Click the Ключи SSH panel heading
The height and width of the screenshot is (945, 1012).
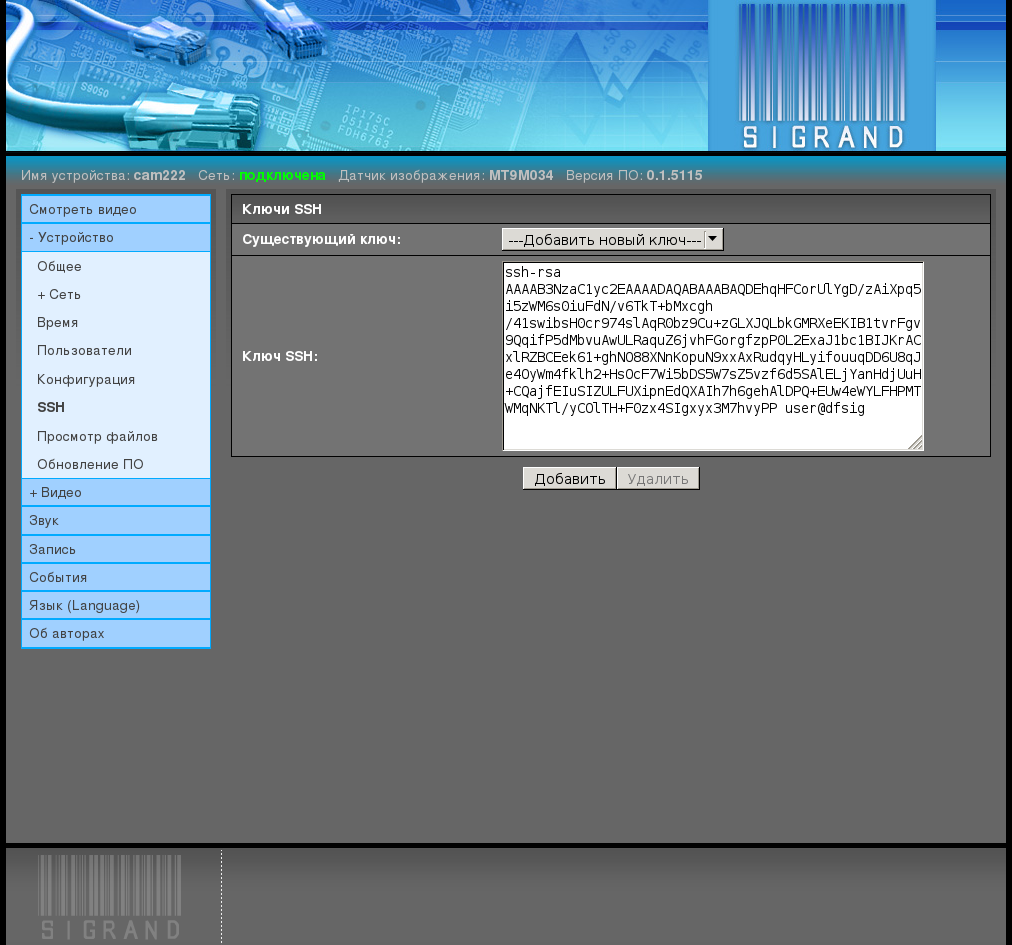click(282, 209)
